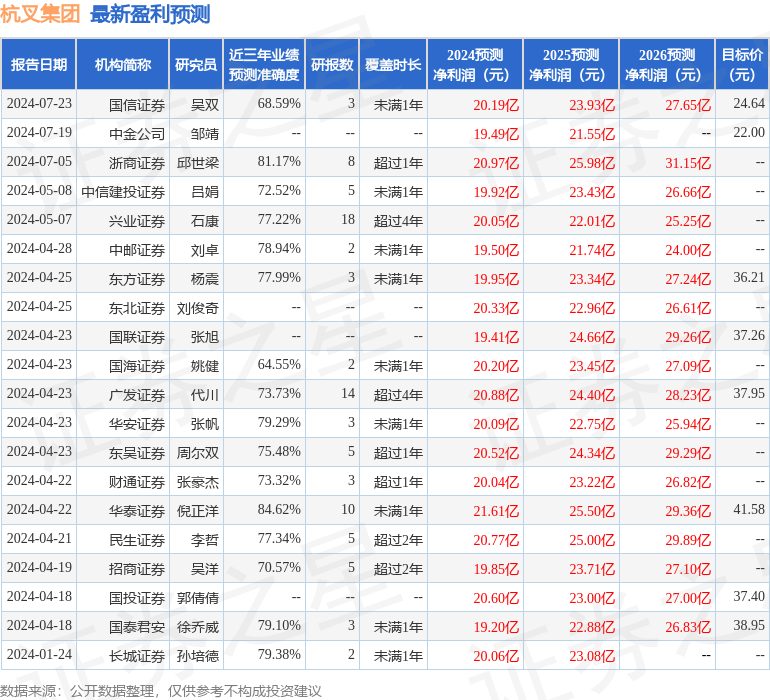
Task: Click report count 18 for 兴业证券
Action: [348, 219]
